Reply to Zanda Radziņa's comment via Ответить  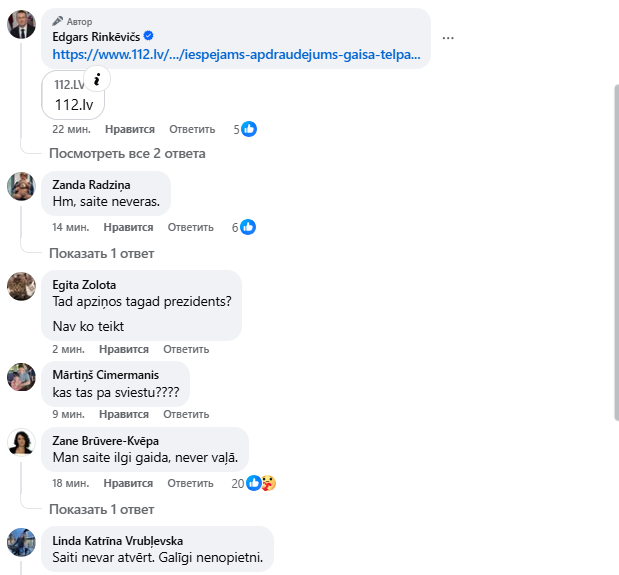coord(192,227)
